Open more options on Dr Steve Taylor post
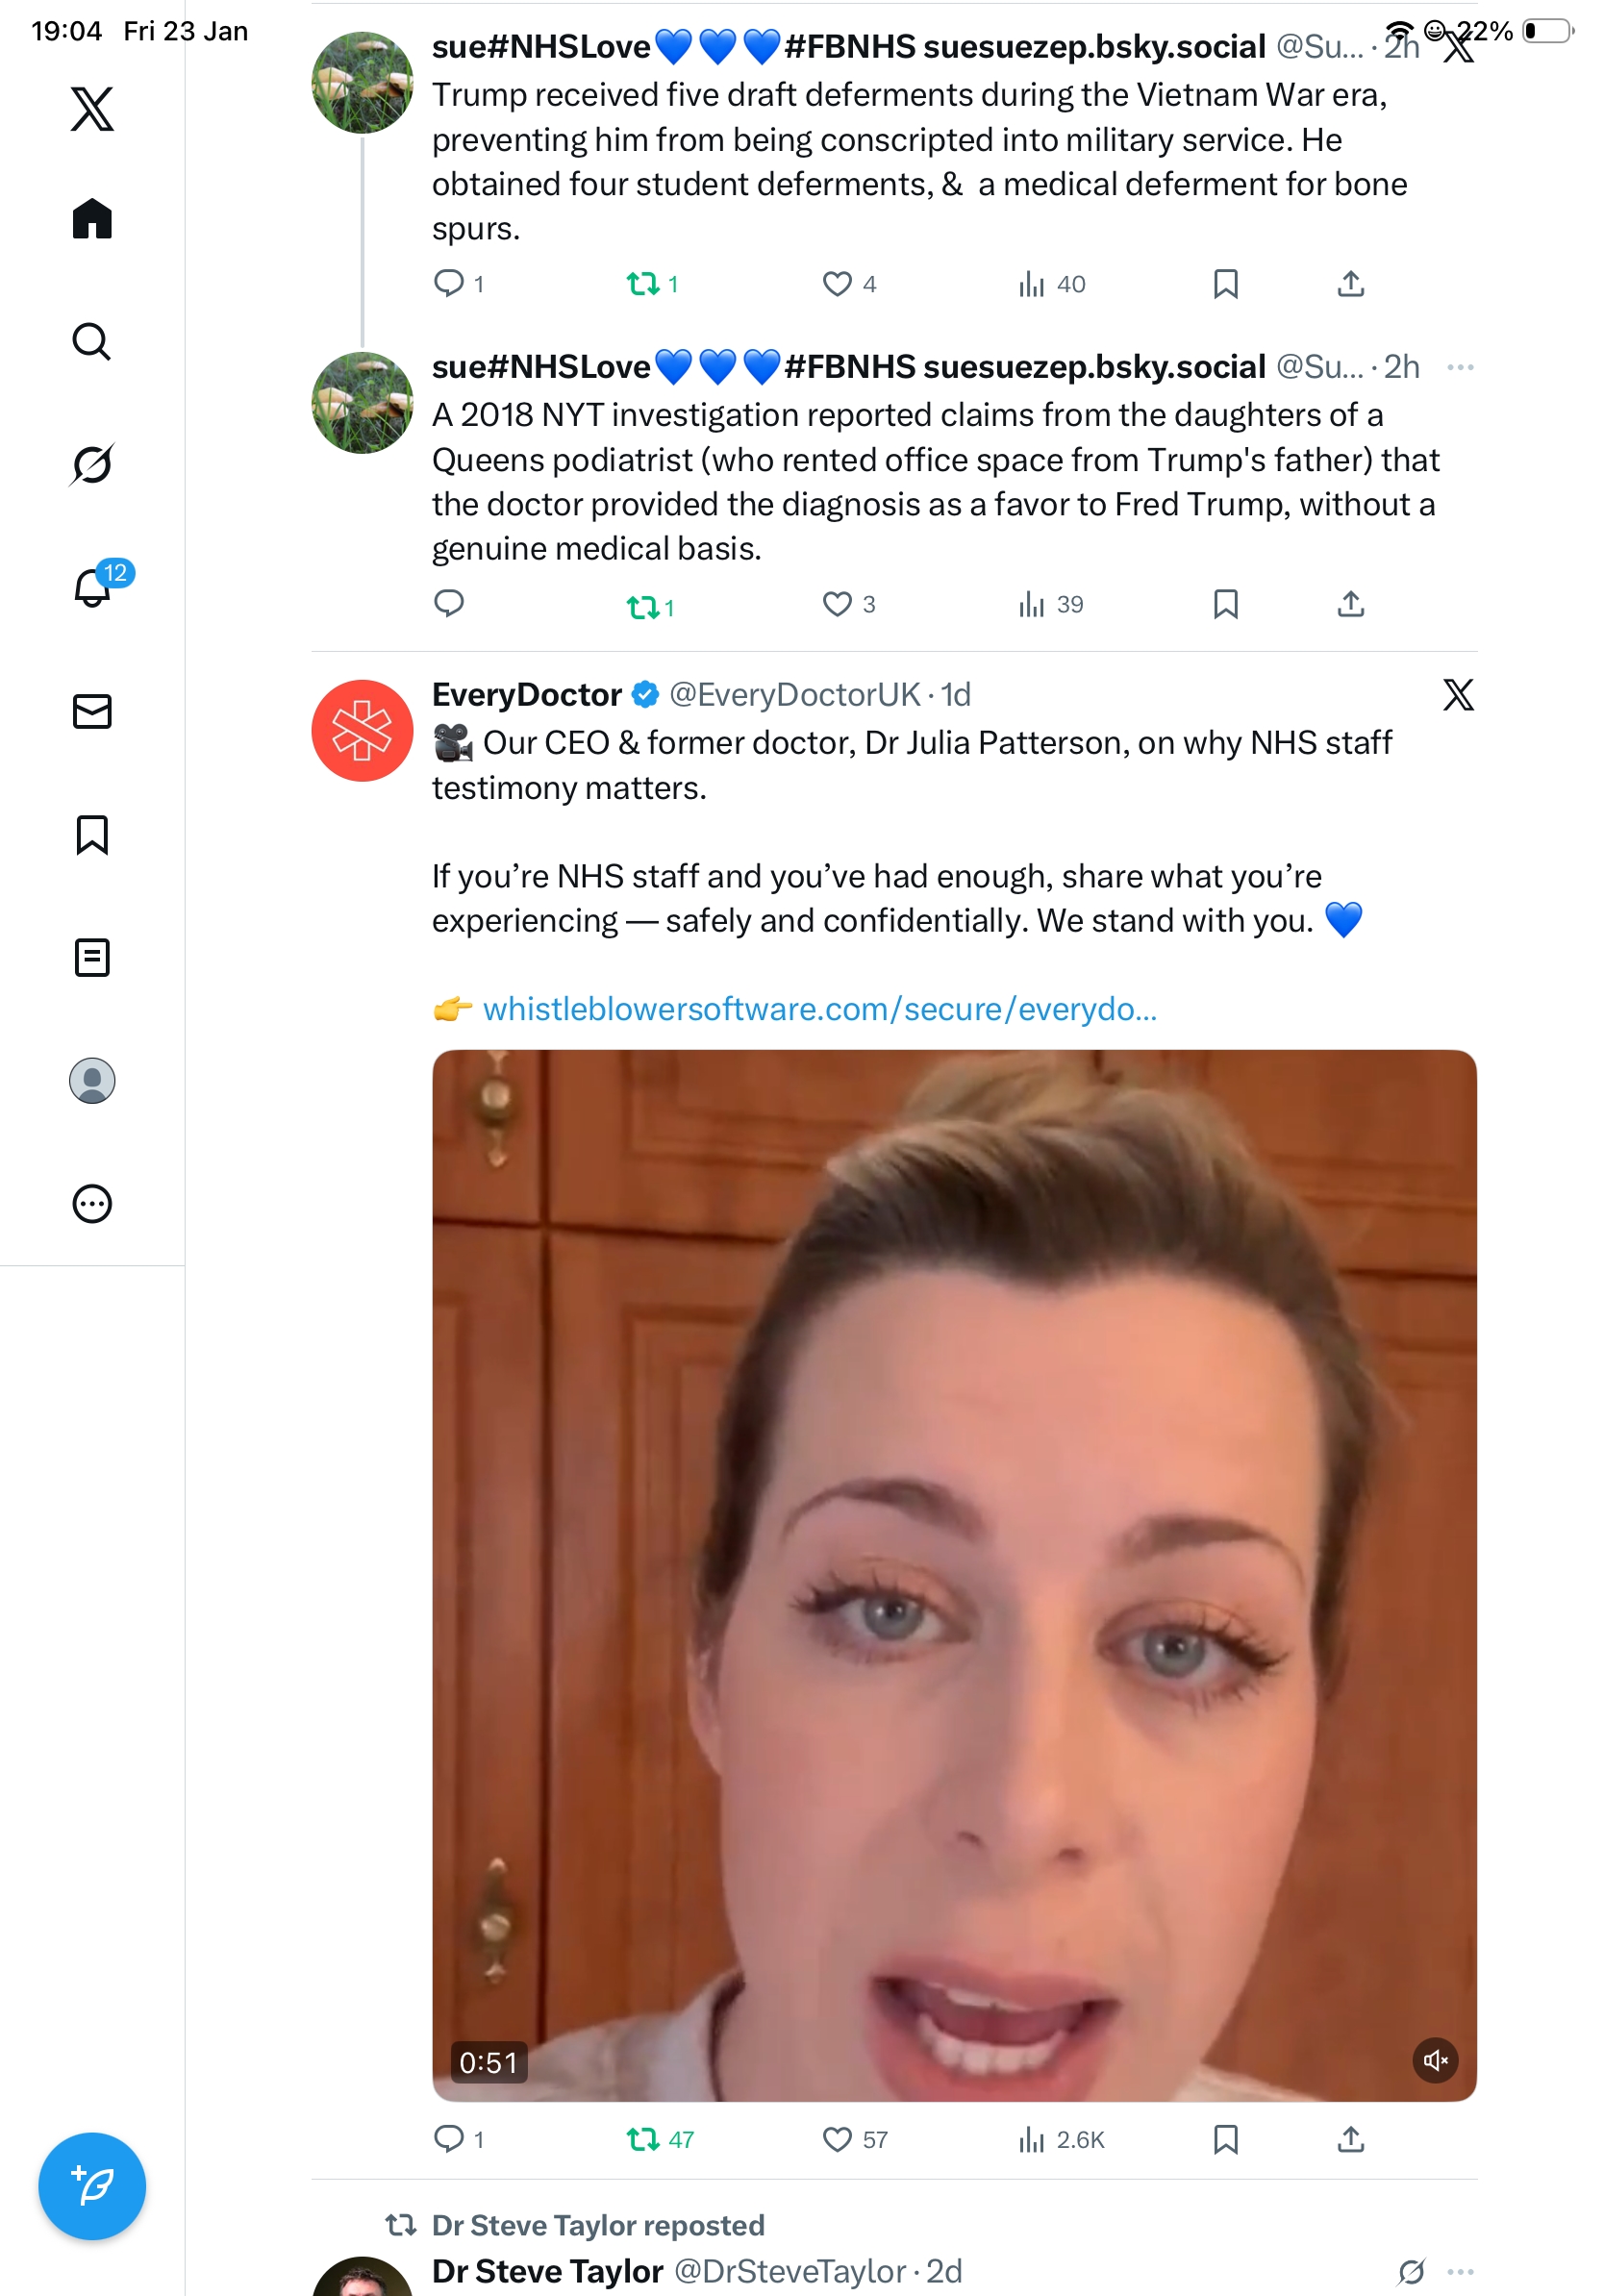The height and width of the screenshot is (2296, 1604). [1460, 2270]
